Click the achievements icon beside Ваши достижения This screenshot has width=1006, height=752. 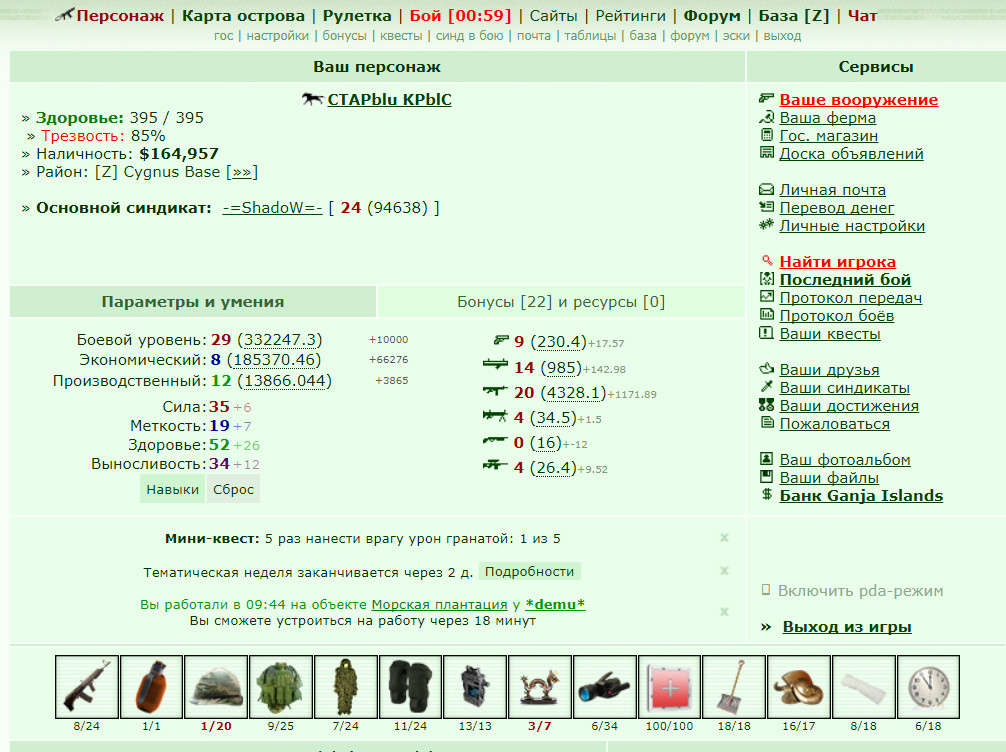[x=766, y=404]
